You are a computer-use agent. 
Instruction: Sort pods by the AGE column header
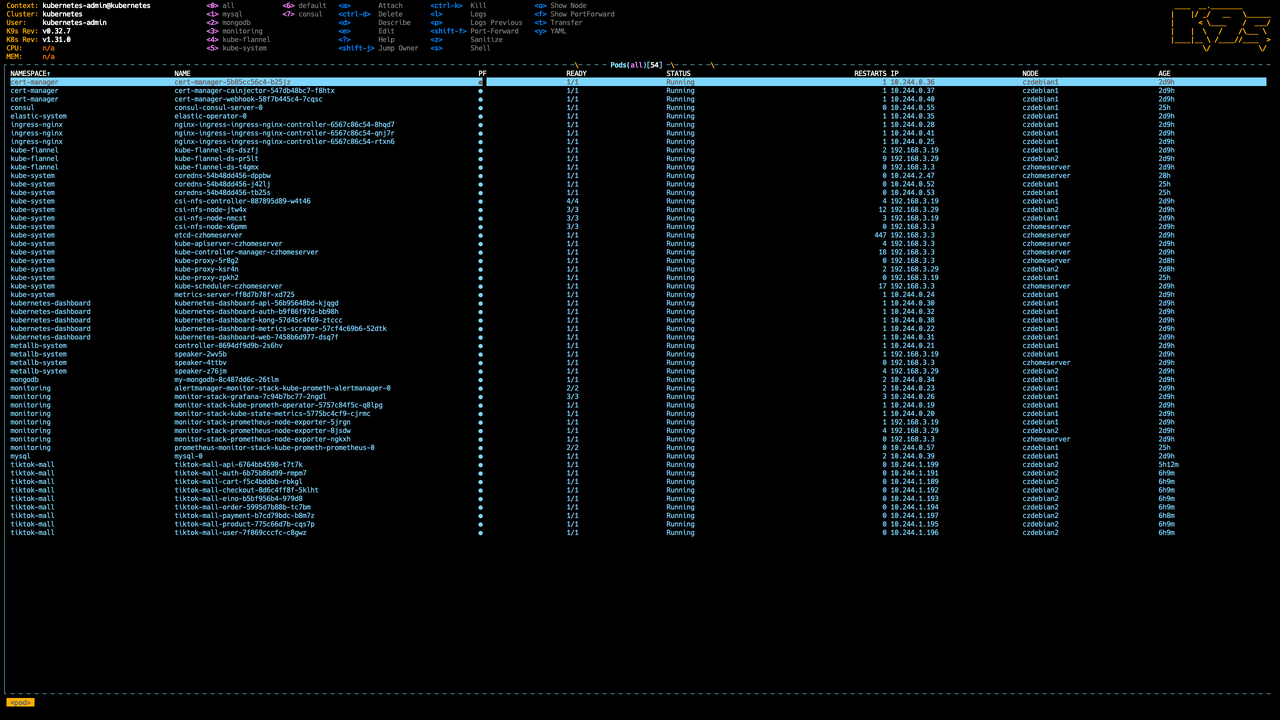(1164, 73)
